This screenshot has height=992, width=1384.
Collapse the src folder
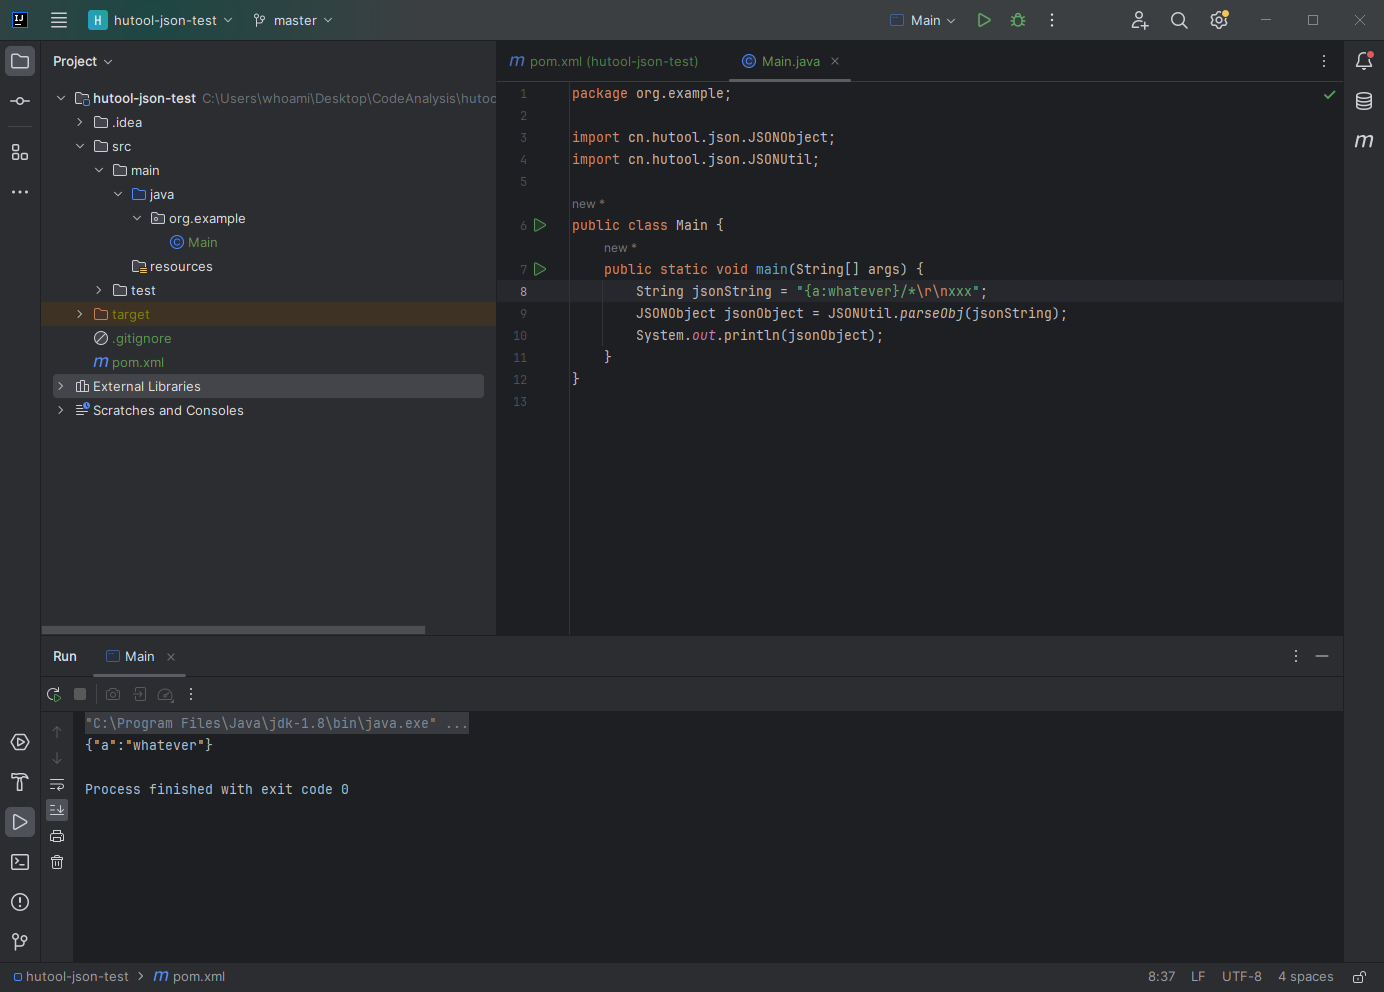click(80, 146)
